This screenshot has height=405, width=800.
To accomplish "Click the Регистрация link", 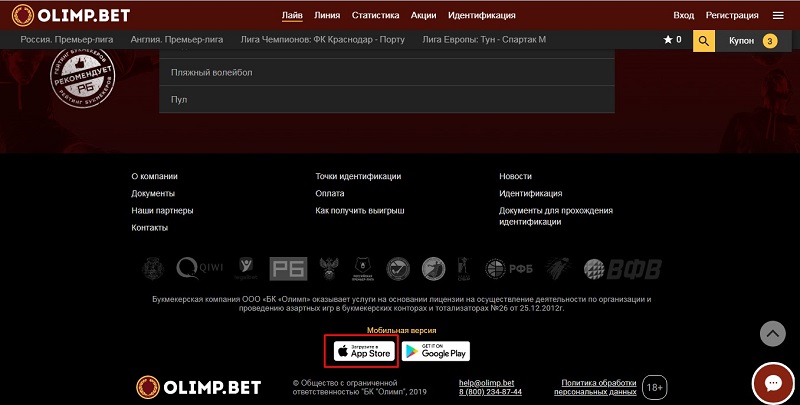I will click(x=732, y=15).
